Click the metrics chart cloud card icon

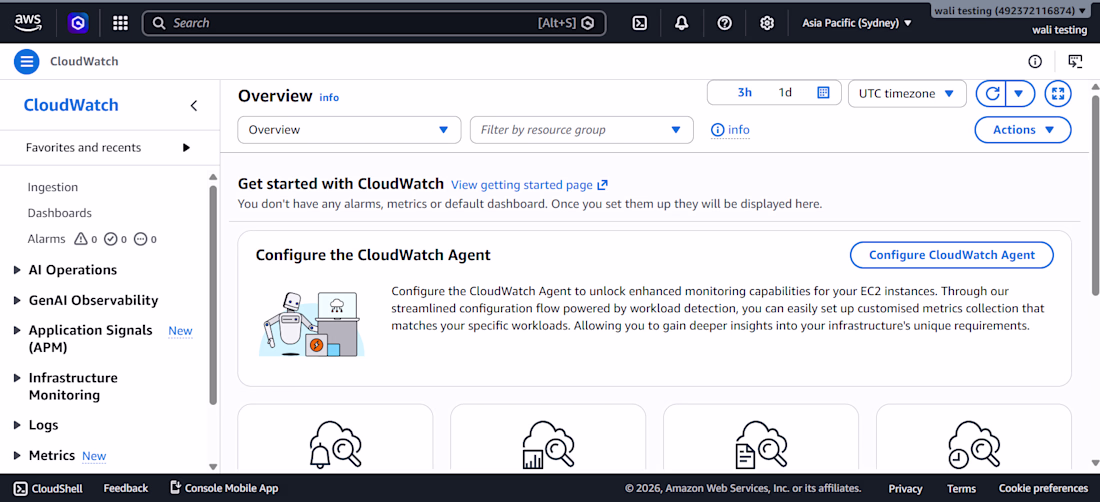coord(548,445)
